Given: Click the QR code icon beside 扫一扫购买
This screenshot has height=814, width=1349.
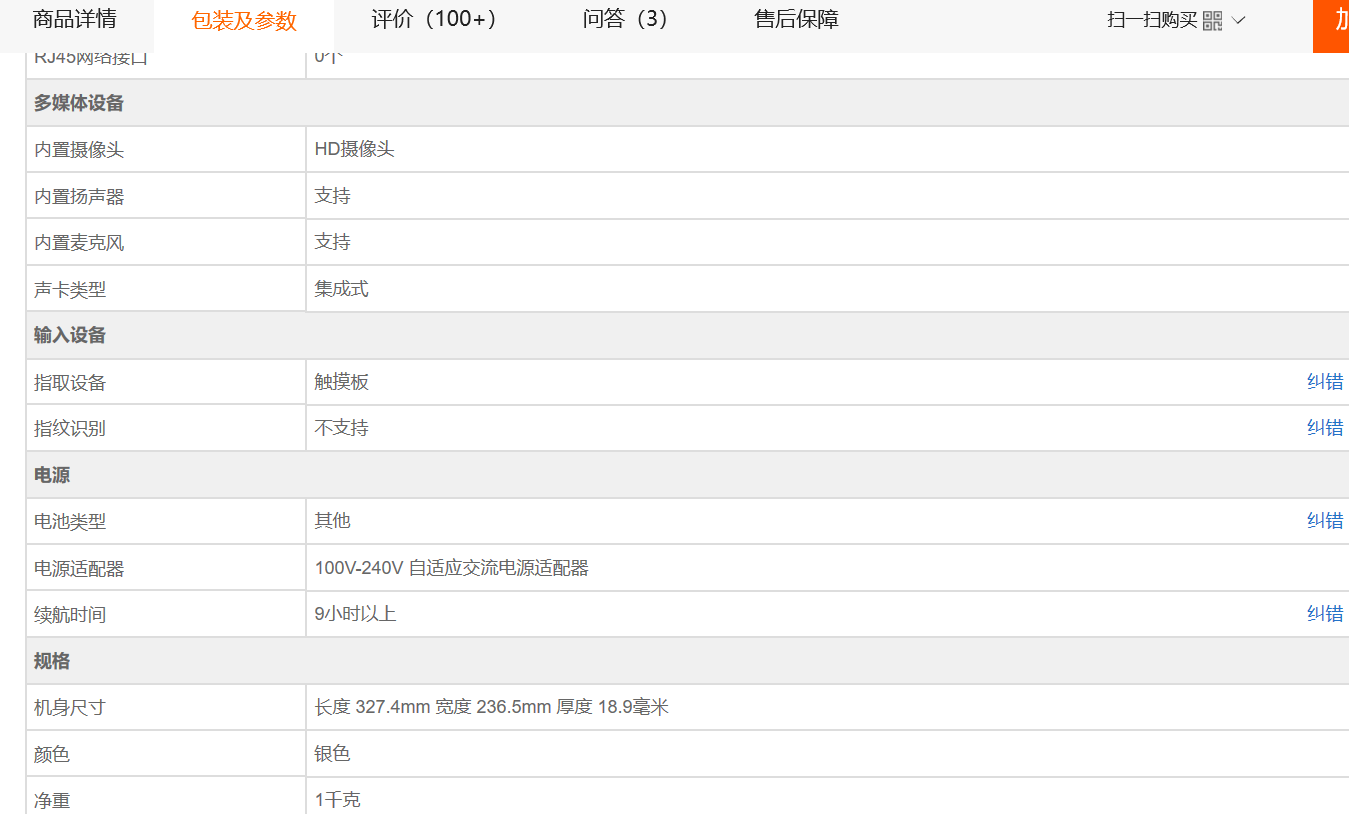Looking at the screenshot, I should pyautogui.click(x=1212, y=20).
